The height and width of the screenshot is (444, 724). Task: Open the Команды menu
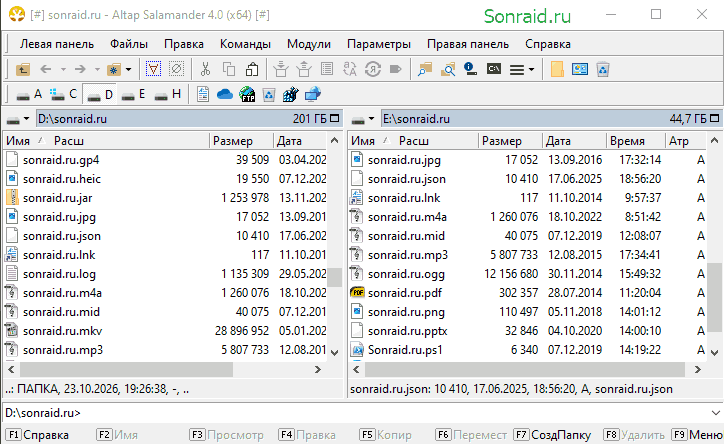click(245, 44)
